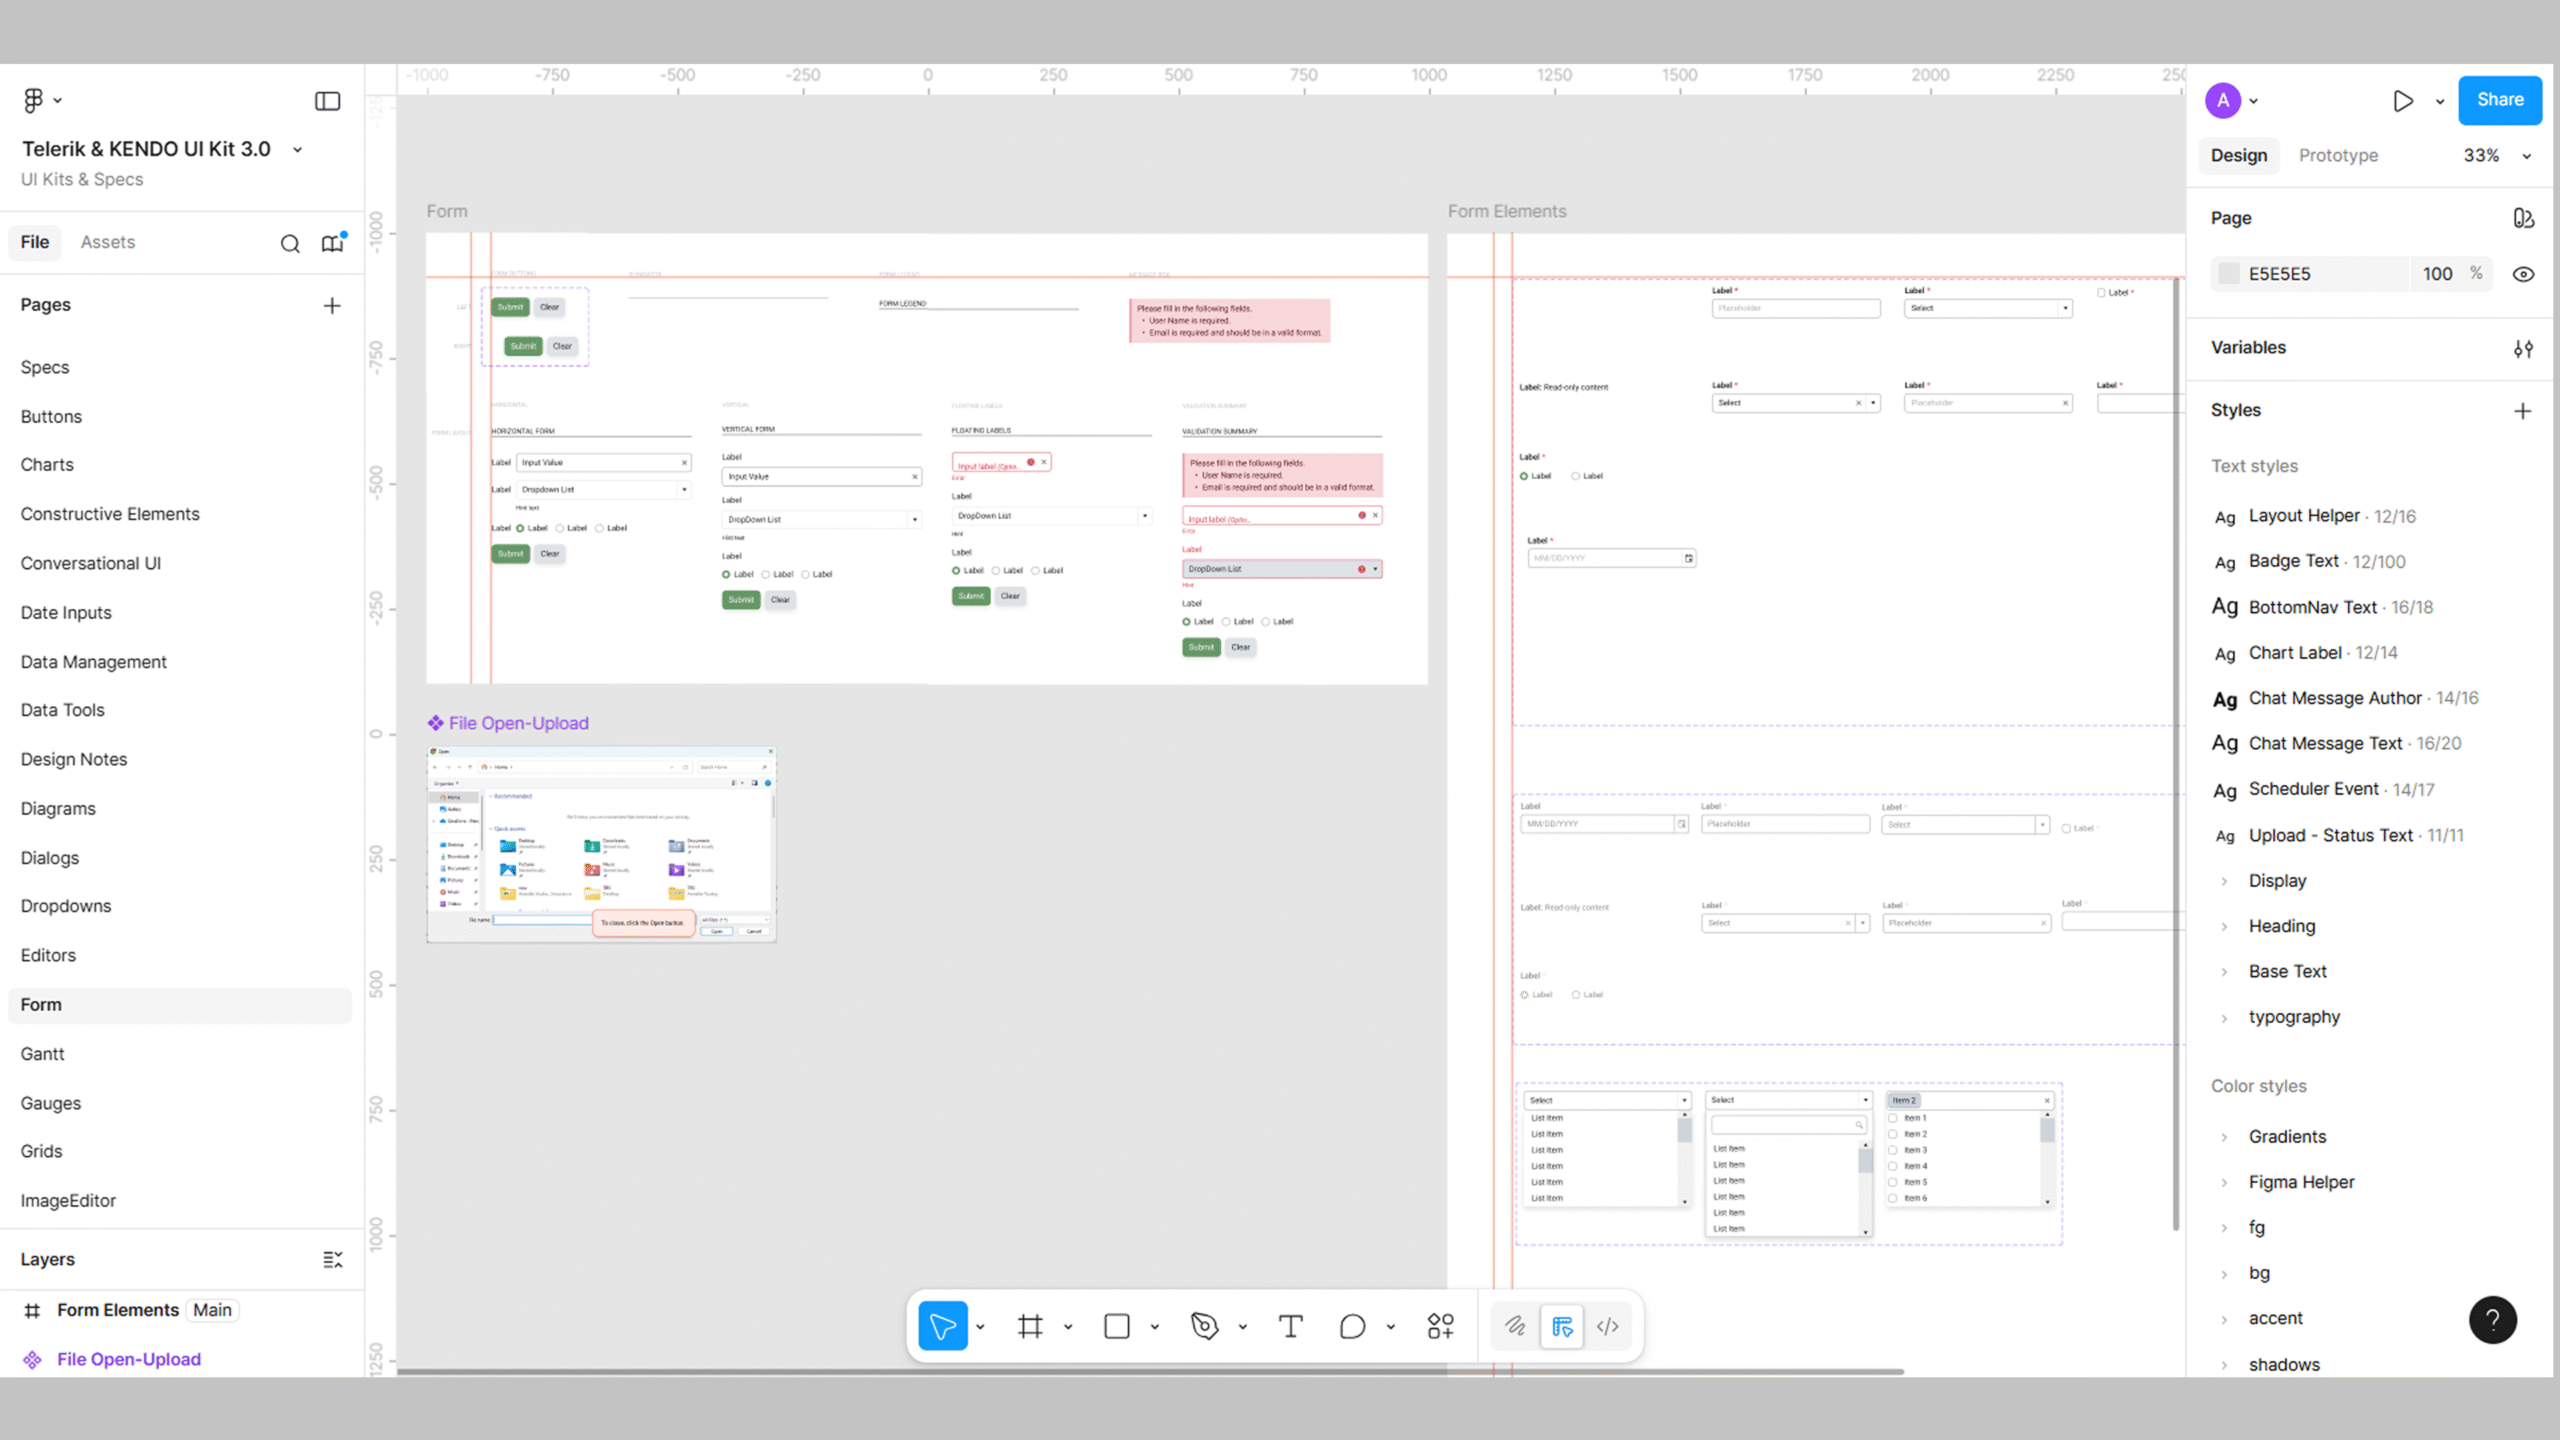2560x1440 pixels.
Task: Collapse all layers with the Layers panel icon
Action: coord(333,1260)
